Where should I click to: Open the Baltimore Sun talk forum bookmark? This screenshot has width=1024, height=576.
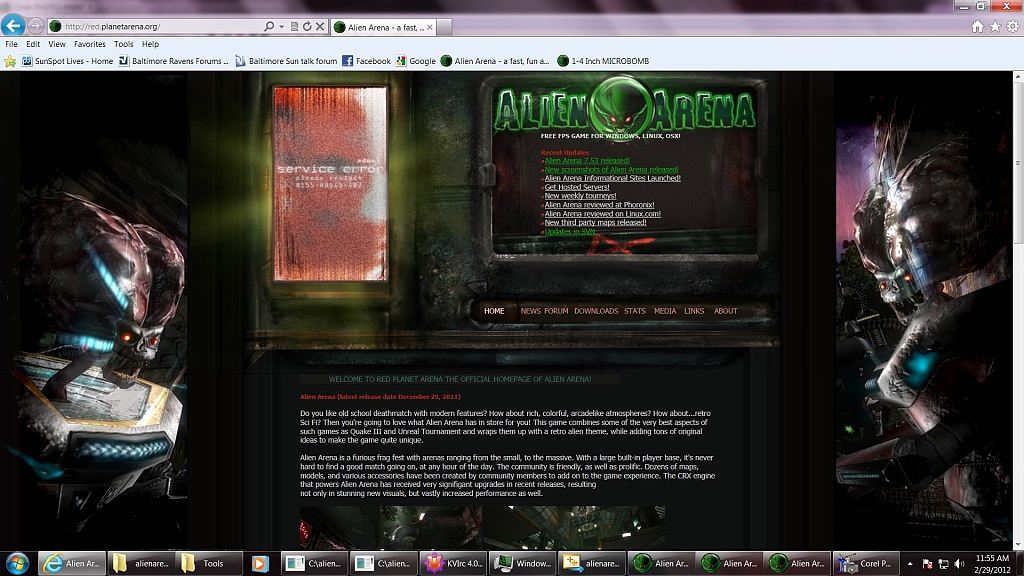[x=286, y=61]
